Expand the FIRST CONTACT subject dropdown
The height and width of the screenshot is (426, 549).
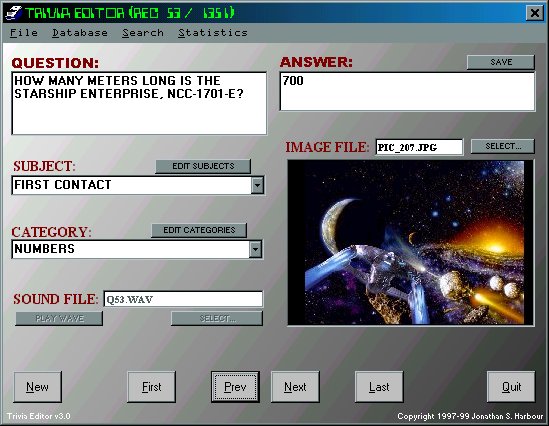[257, 185]
